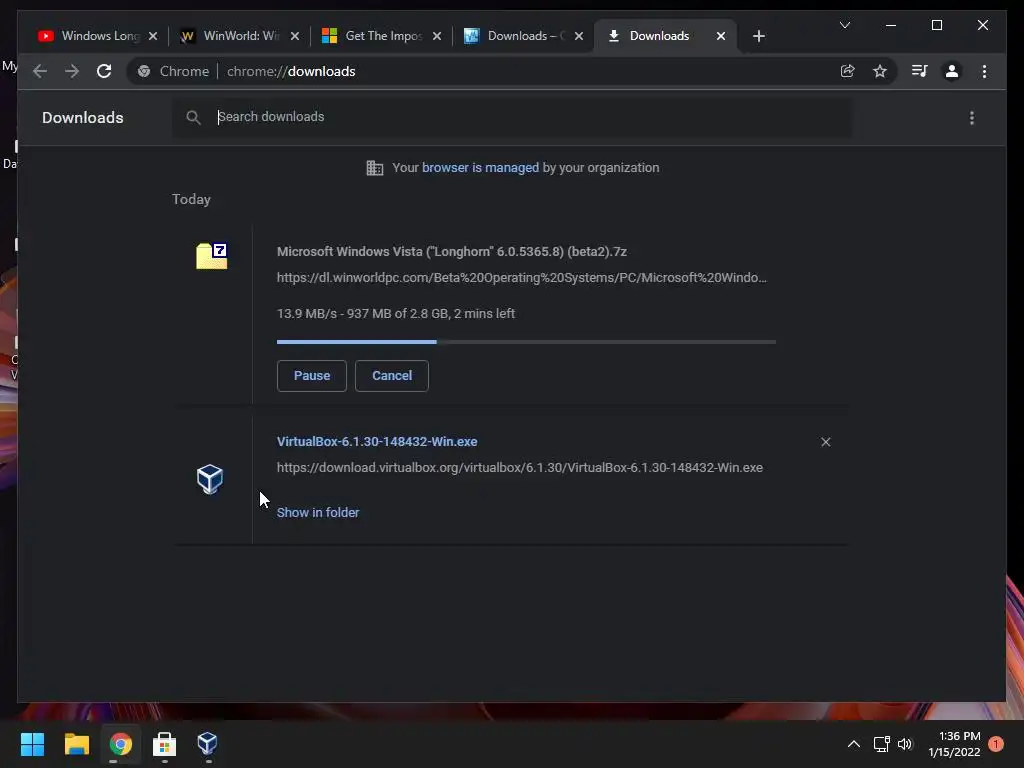Open a new tab with plus button
The image size is (1024, 768).
[758, 36]
